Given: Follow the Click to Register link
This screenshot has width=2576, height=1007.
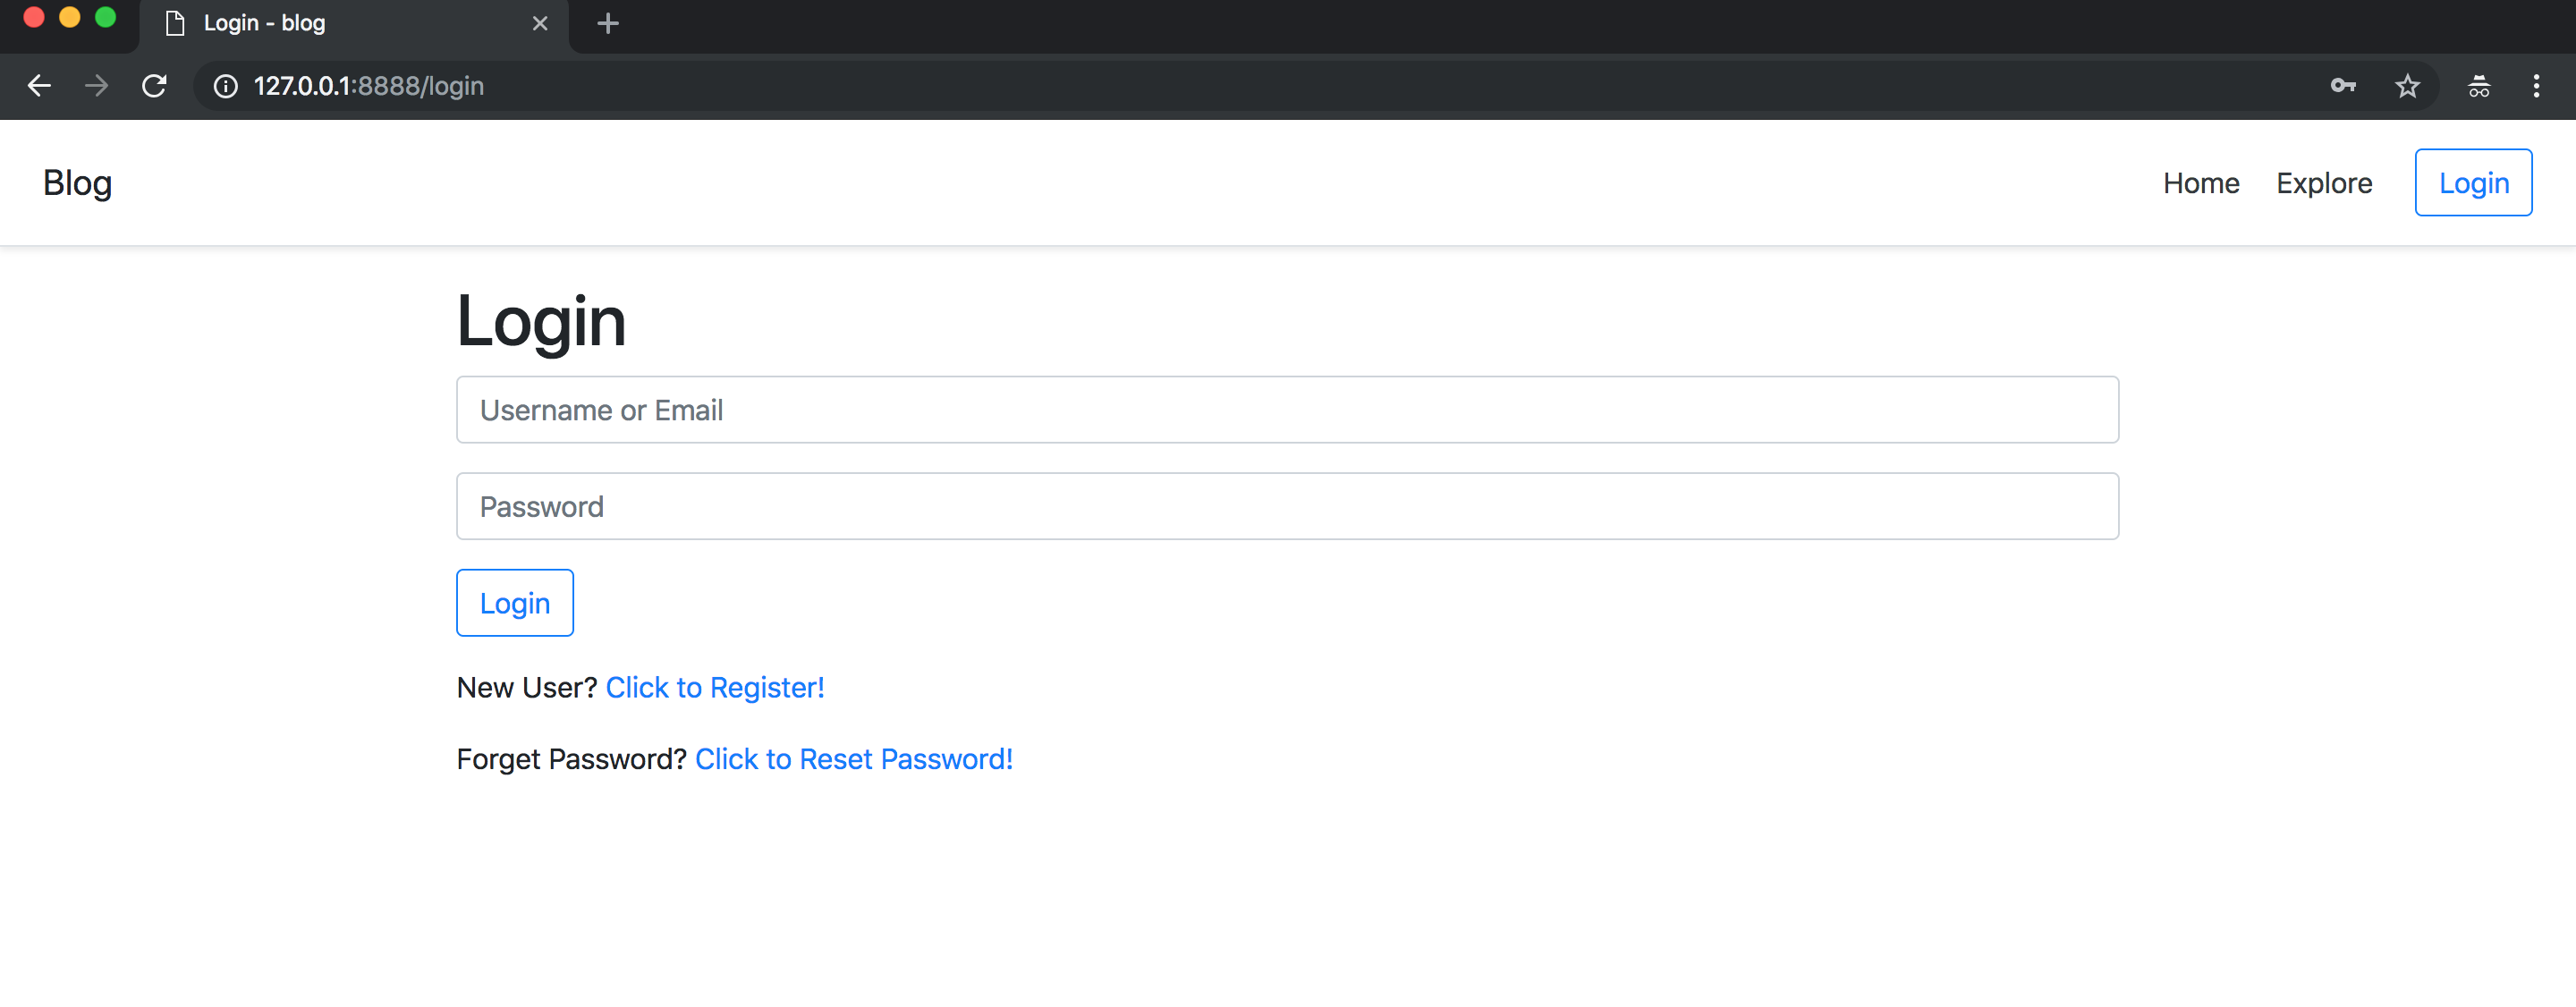Looking at the screenshot, I should 714,688.
